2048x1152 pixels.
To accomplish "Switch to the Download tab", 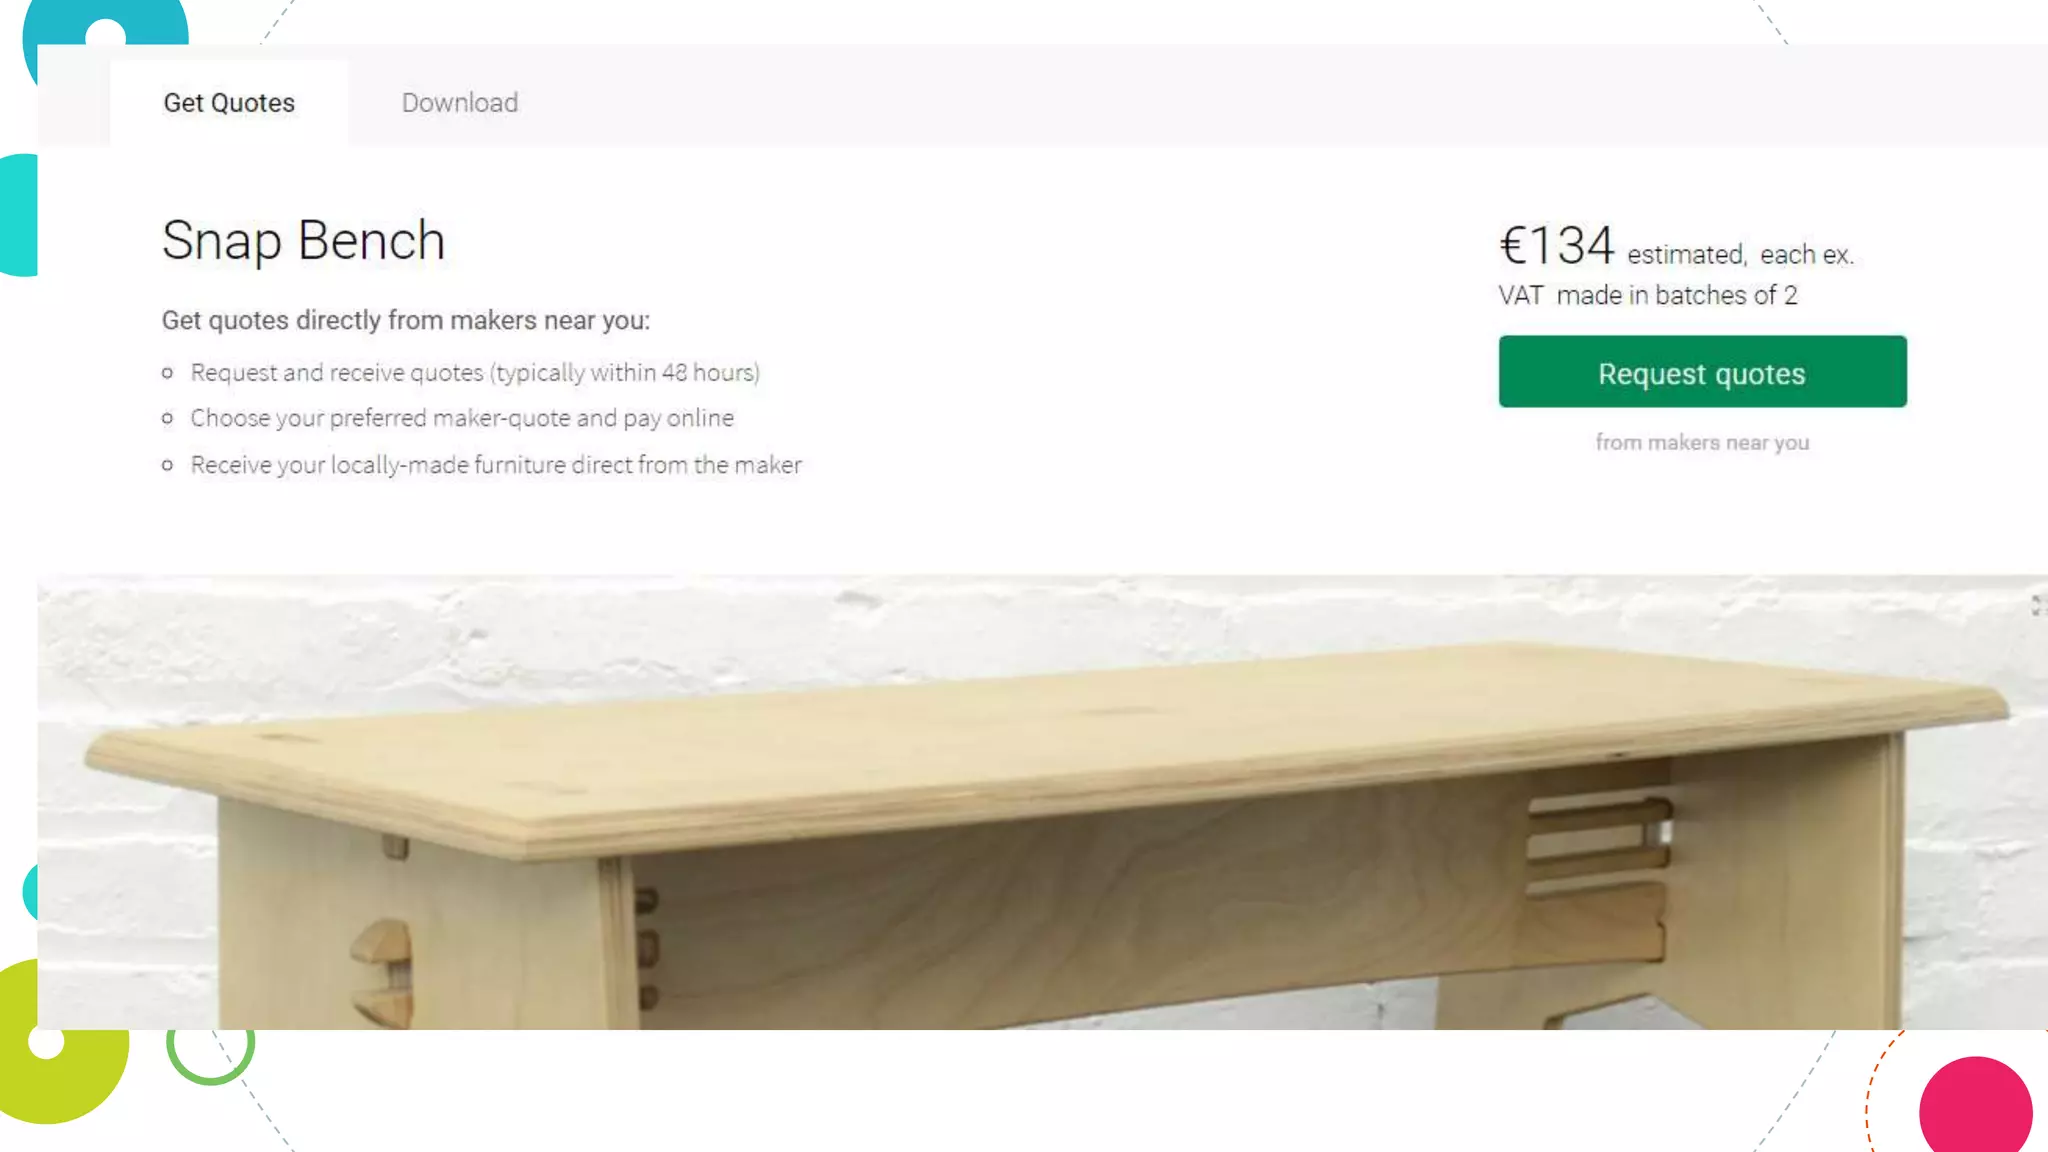I will click(x=460, y=103).
